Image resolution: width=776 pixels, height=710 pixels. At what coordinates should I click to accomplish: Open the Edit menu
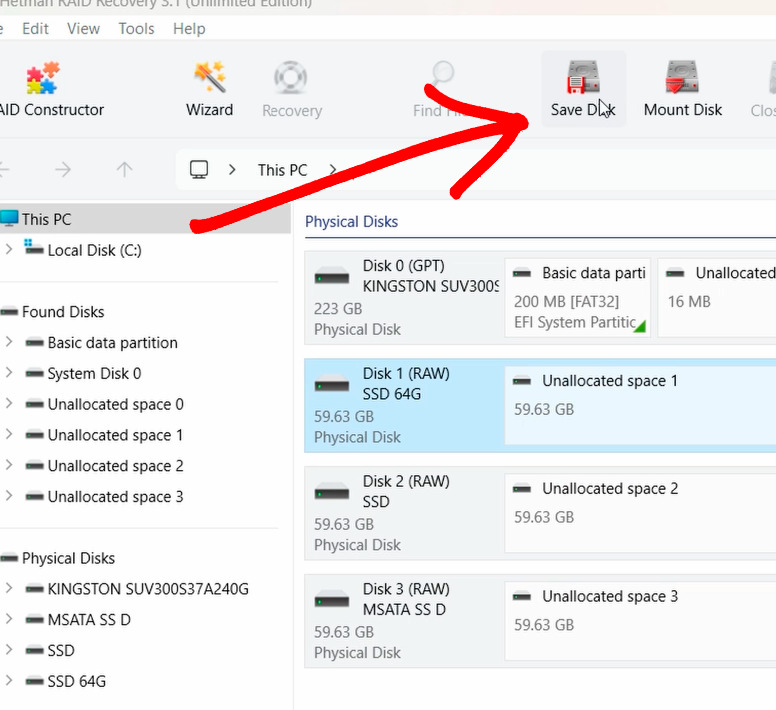click(x=35, y=29)
